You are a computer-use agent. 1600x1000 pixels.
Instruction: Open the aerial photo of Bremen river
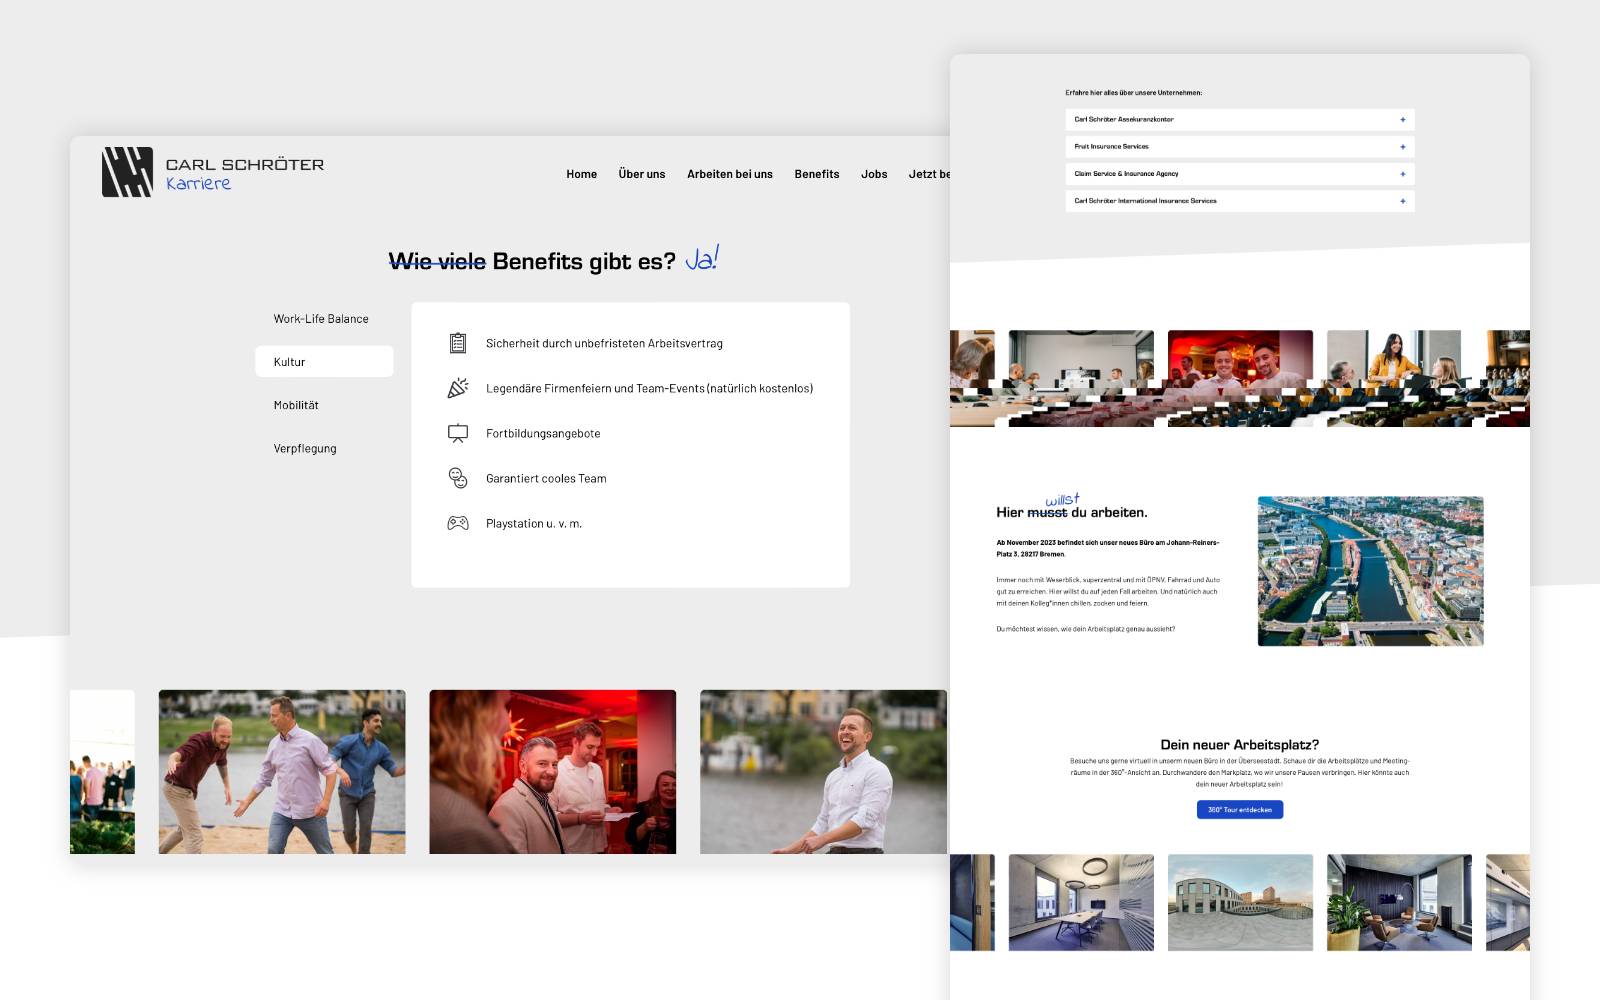(1370, 571)
